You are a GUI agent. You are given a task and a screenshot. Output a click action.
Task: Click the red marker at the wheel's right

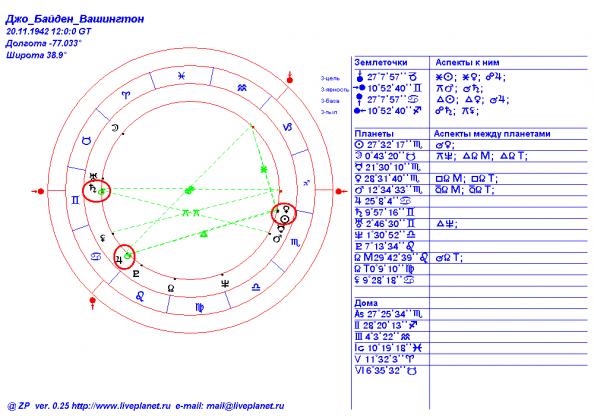[341, 191]
